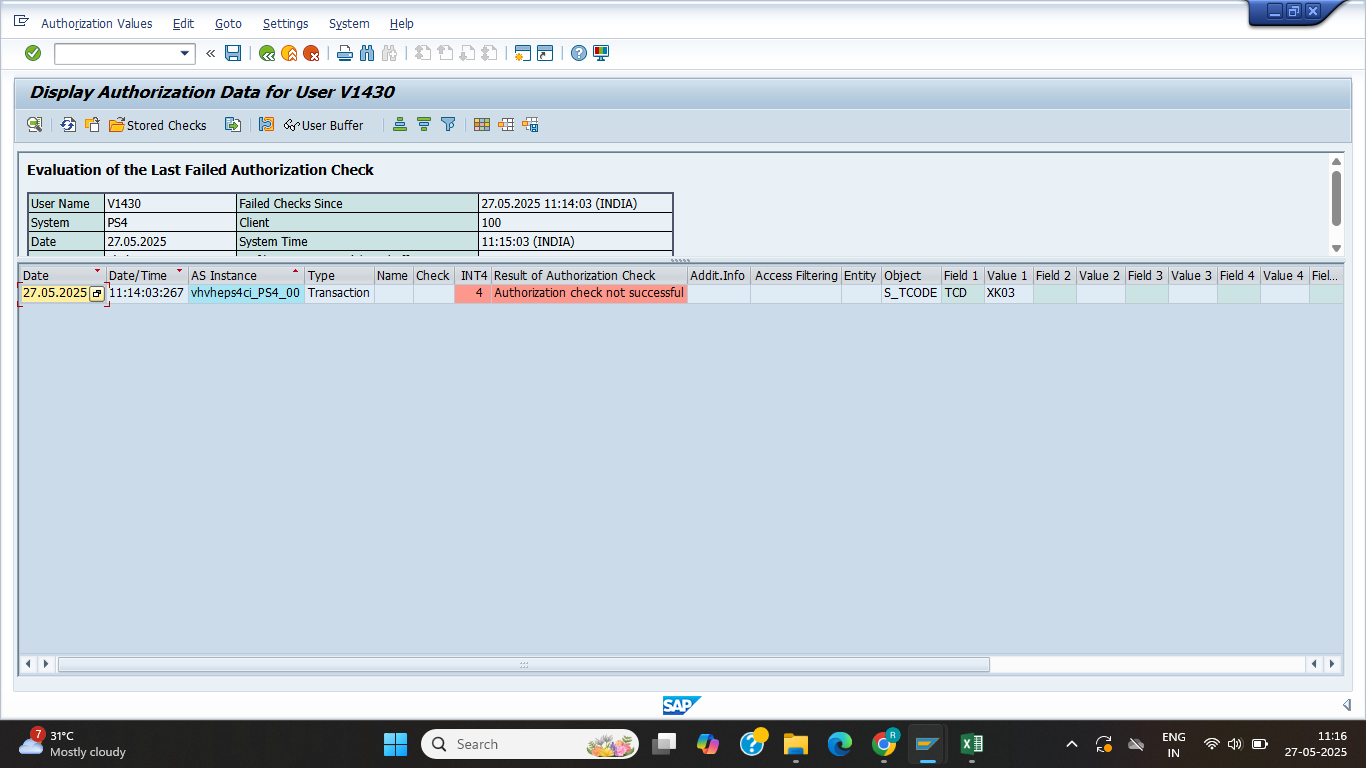Click the green Enter checkmark icon
Image resolution: width=1366 pixels, height=768 pixels.
[x=33, y=53]
